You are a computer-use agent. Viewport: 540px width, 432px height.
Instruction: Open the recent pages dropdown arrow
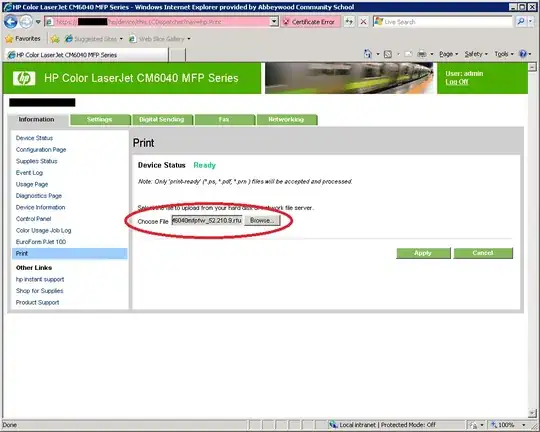38,22
